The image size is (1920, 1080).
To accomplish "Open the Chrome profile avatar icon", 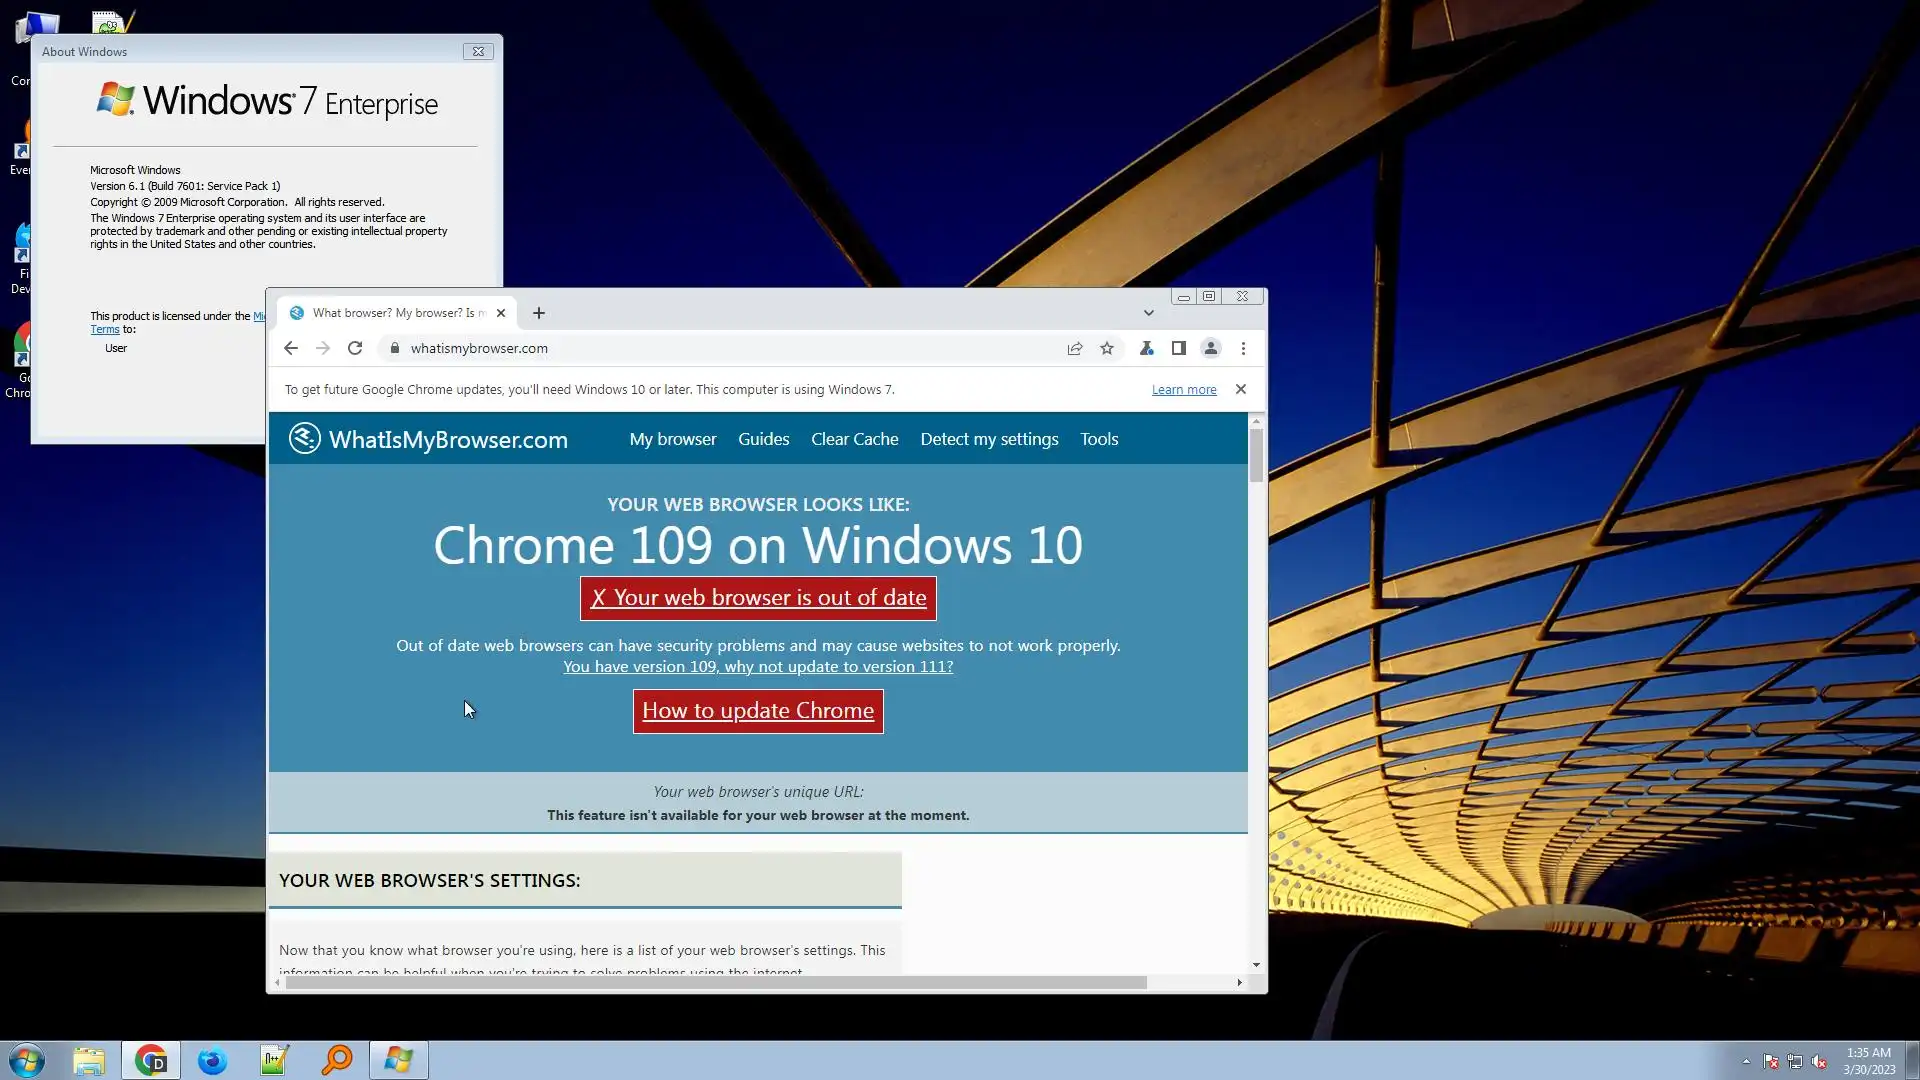I will (1211, 348).
